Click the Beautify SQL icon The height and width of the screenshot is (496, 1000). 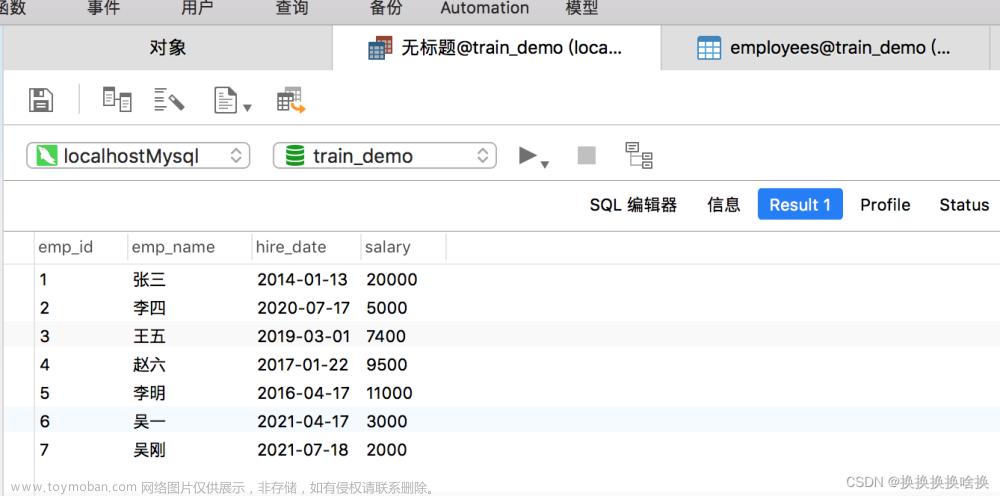coord(169,100)
